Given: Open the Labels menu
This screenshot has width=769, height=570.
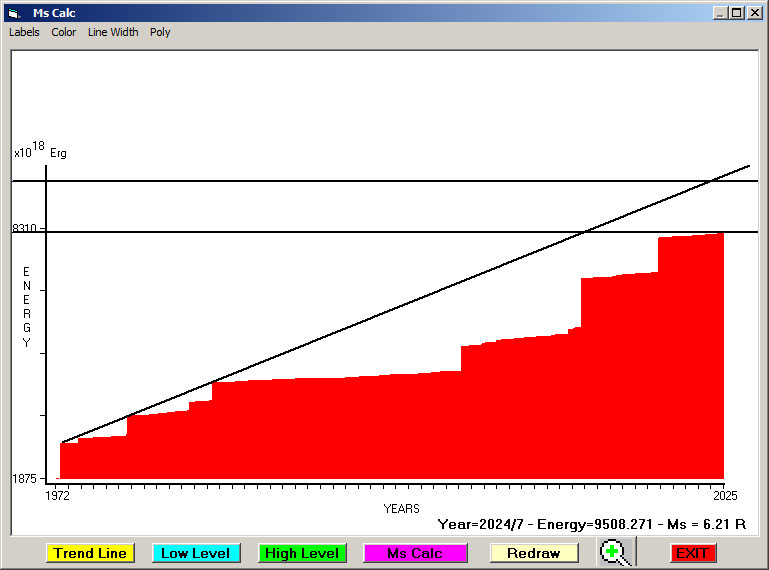Looking at the screenshot, I should coord(24,32).
